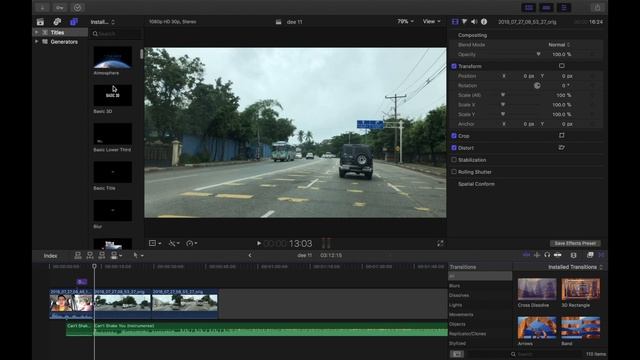The width and height of the screenshot is (640, 360).
Task: Show the Effects browser icon
Action: coord(590,255)
